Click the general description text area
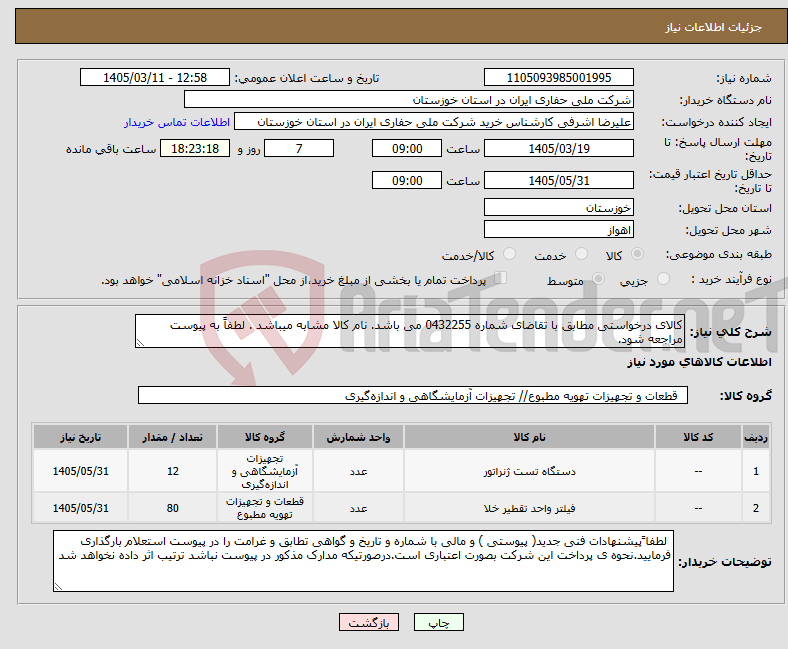Image resolution: width=788 pixels, height=649 pixels. pyautogui.click(x=410, y=331)
